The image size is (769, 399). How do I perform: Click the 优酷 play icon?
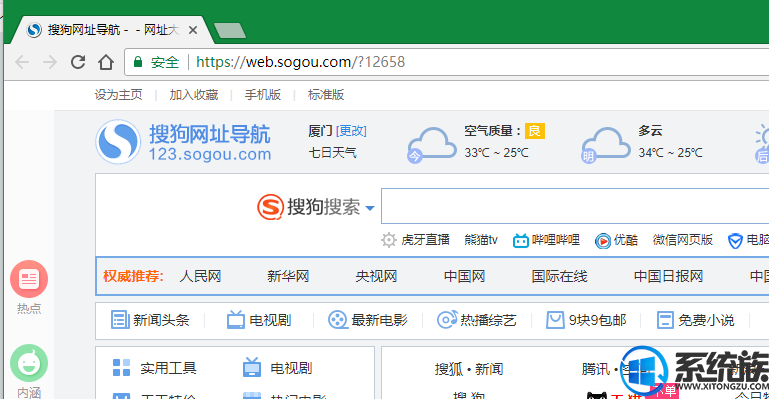[602, 241]
